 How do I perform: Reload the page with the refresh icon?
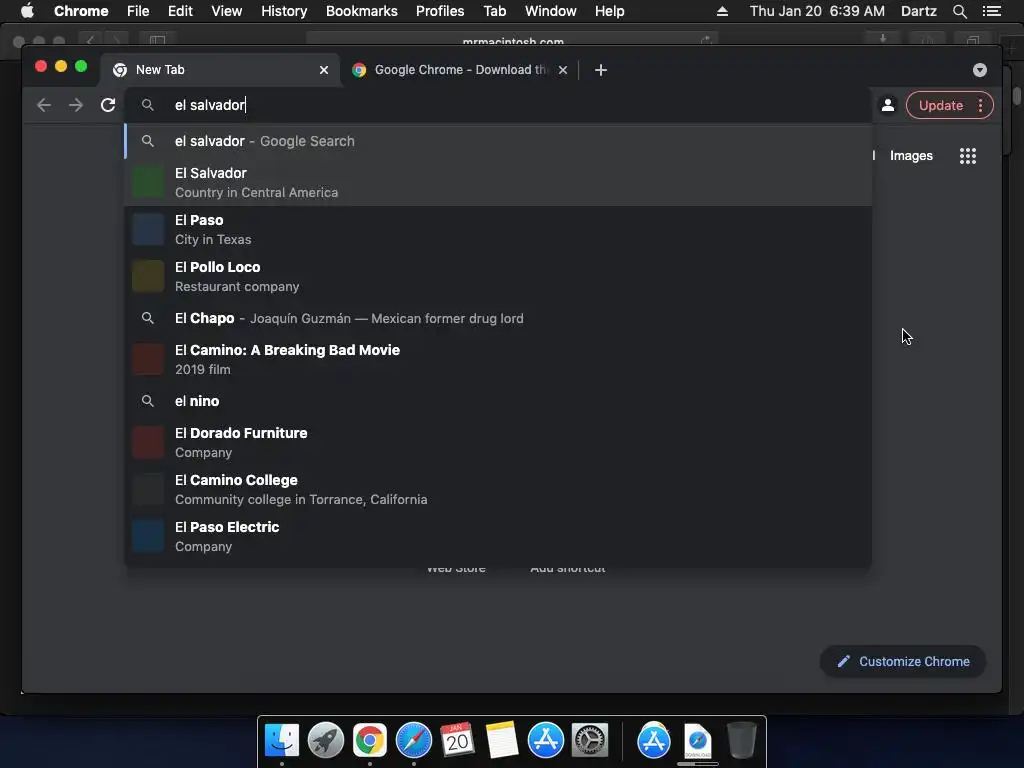[x=108, y=105]
